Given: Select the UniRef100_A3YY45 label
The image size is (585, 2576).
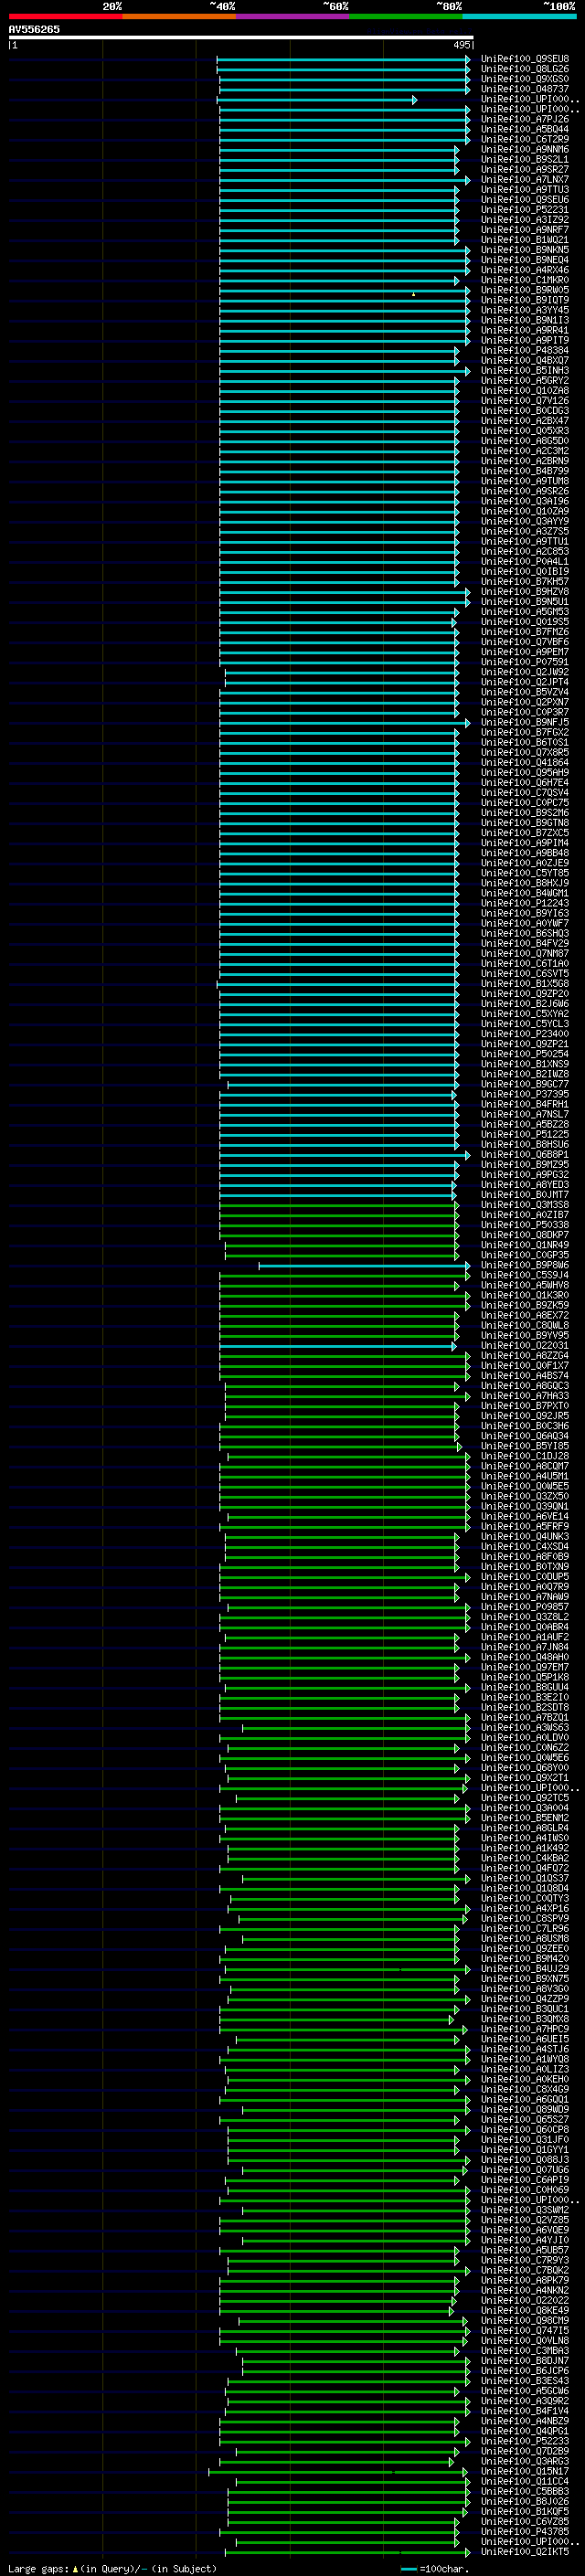Looking at the screenshot, I should click(x=525, y=311).
